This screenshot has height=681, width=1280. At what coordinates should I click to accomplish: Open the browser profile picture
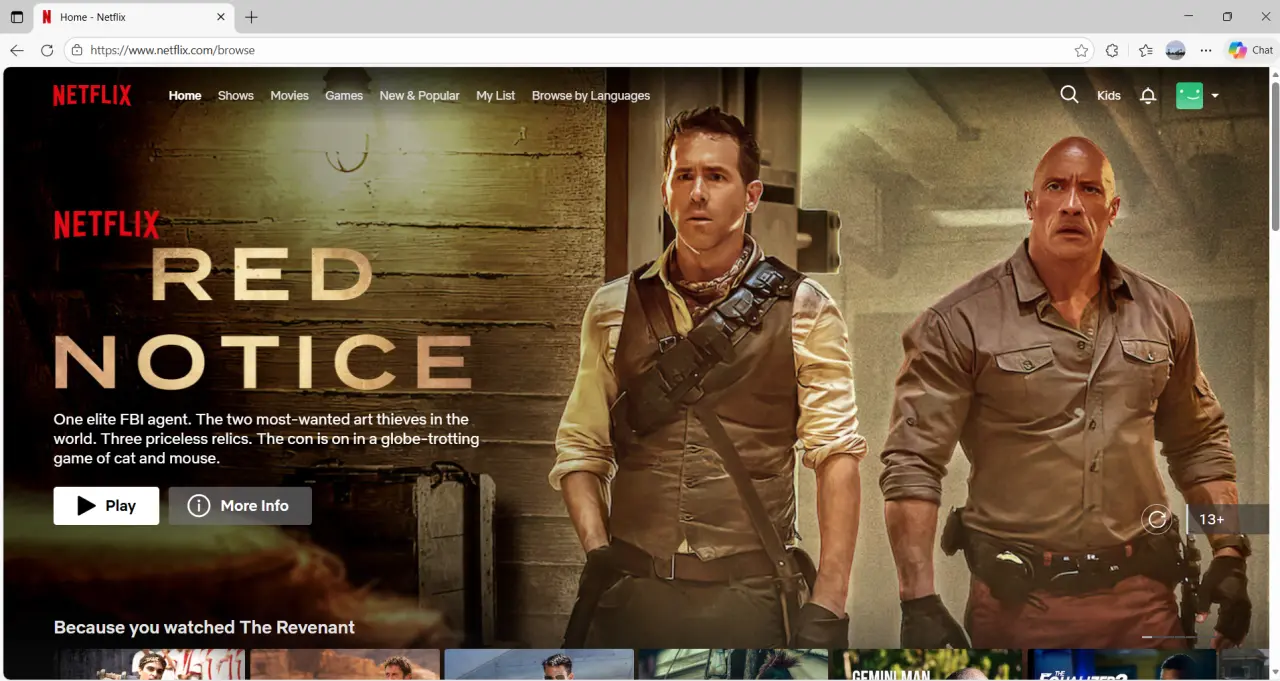[x=1176, y=50]
